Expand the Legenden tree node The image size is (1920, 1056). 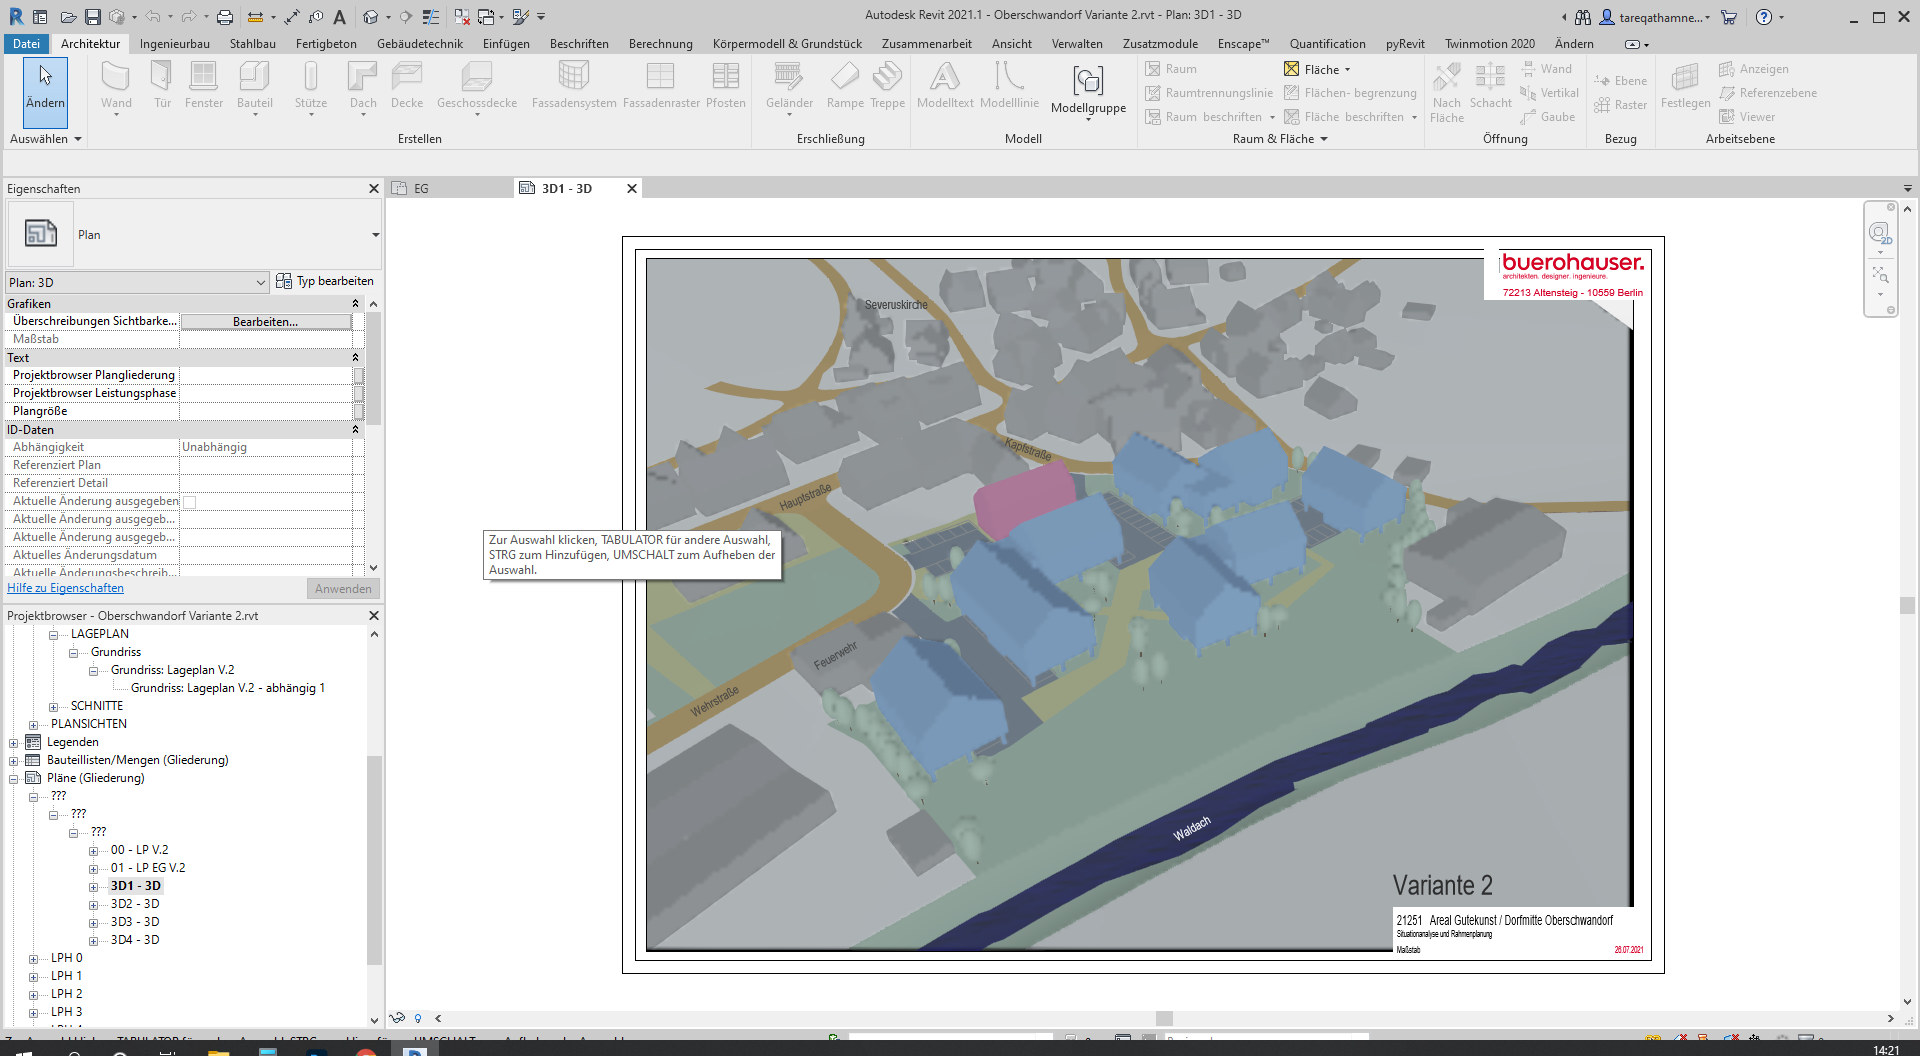coord(14,743)
